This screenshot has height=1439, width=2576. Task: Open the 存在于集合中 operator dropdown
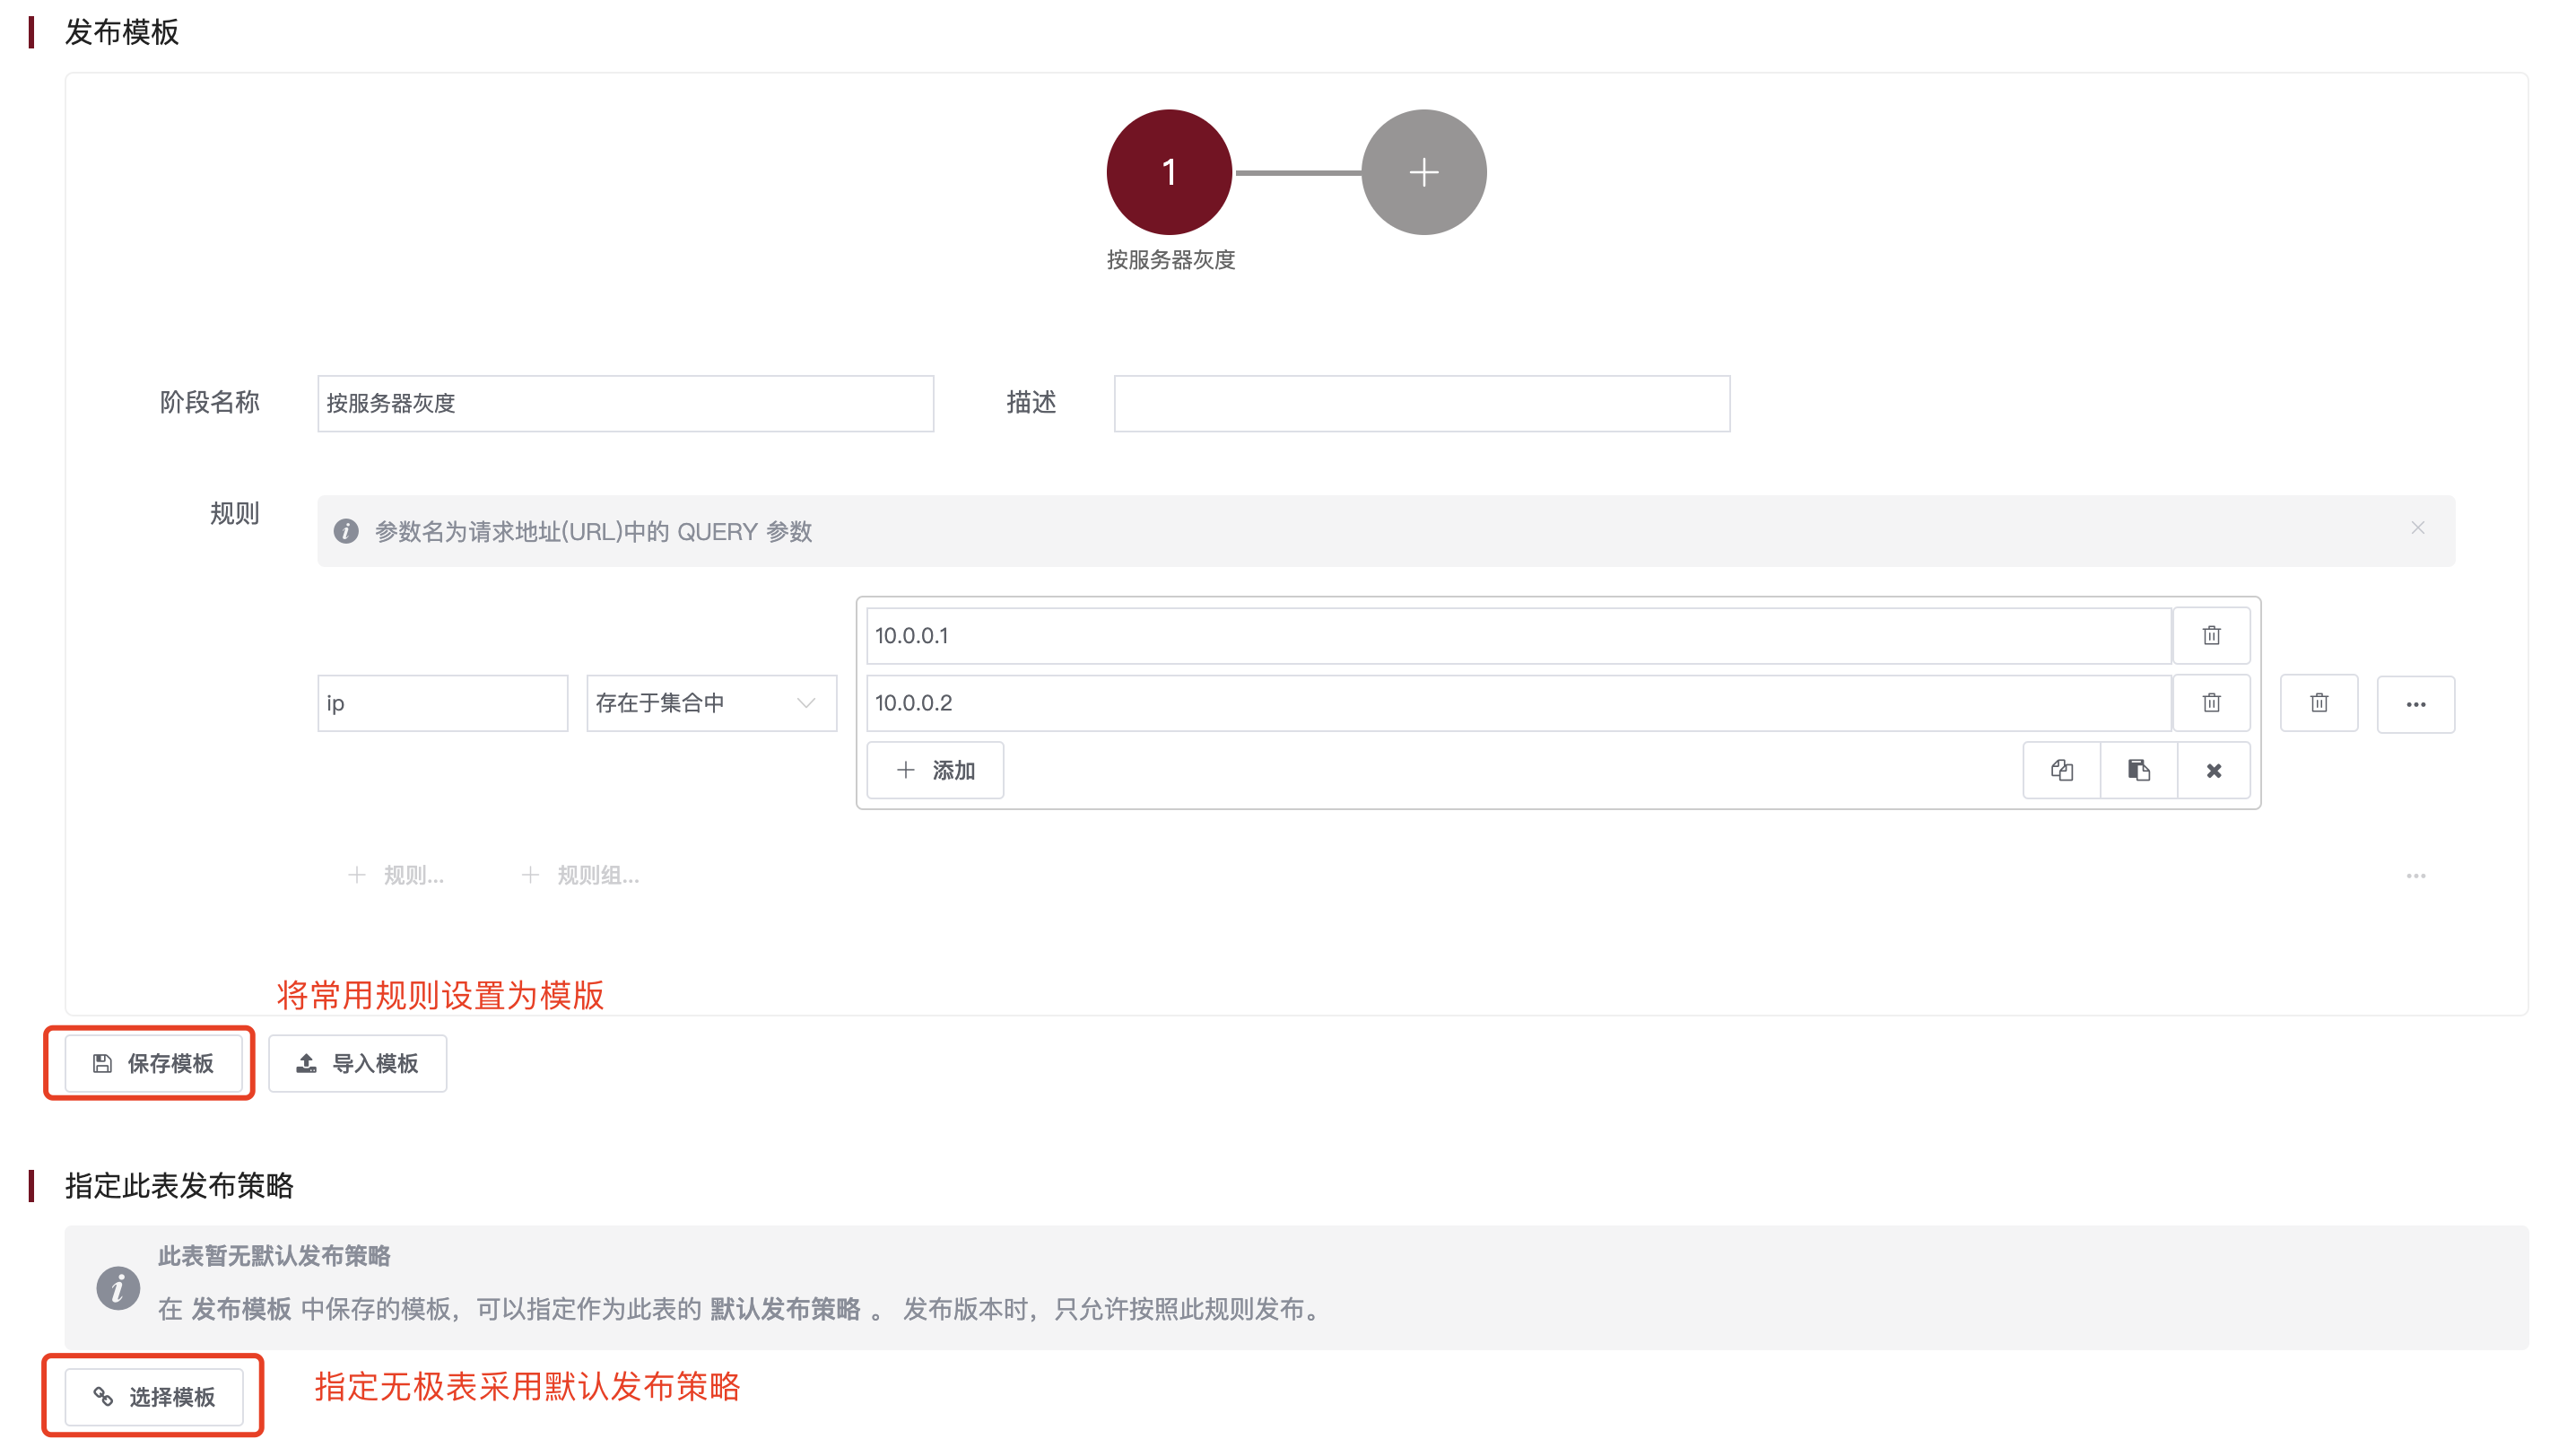coord(711,703)
